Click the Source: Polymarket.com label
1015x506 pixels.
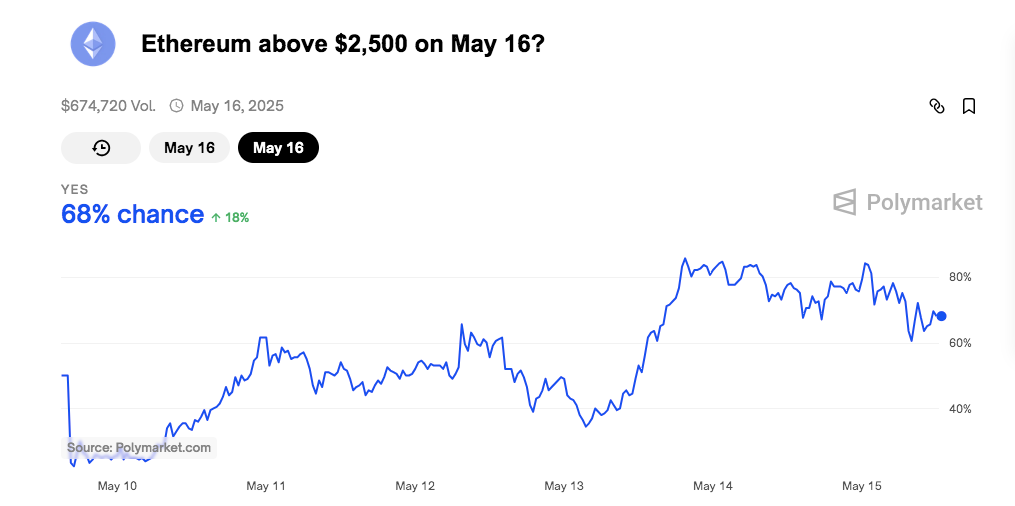pyautogui.click(x=139, y=448)
